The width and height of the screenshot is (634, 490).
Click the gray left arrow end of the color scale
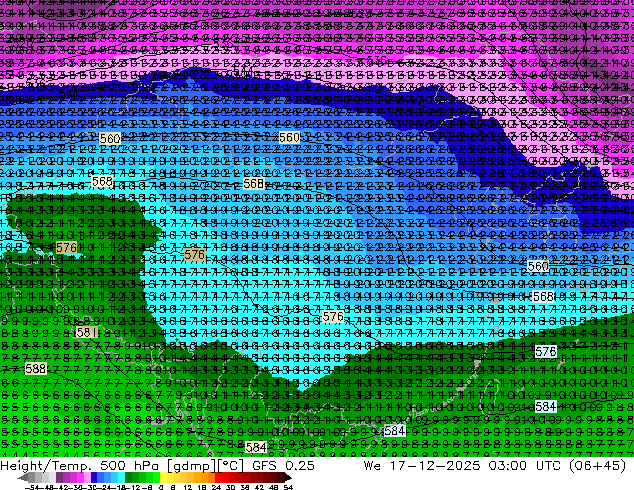click(x=22, y=478)
